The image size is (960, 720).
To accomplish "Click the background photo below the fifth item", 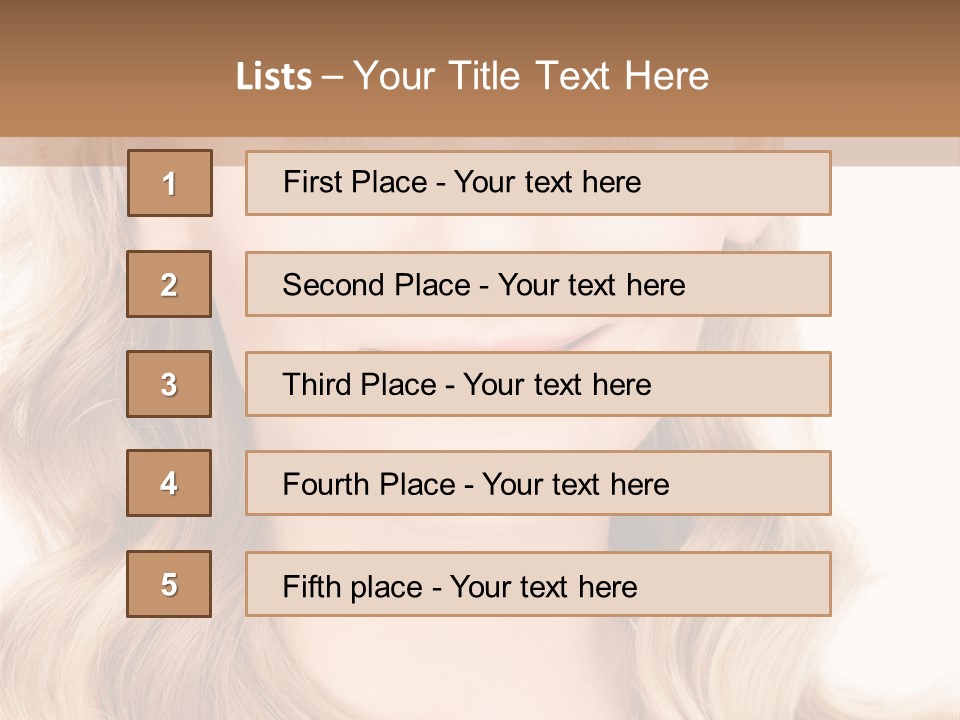I will pos(480,670).
